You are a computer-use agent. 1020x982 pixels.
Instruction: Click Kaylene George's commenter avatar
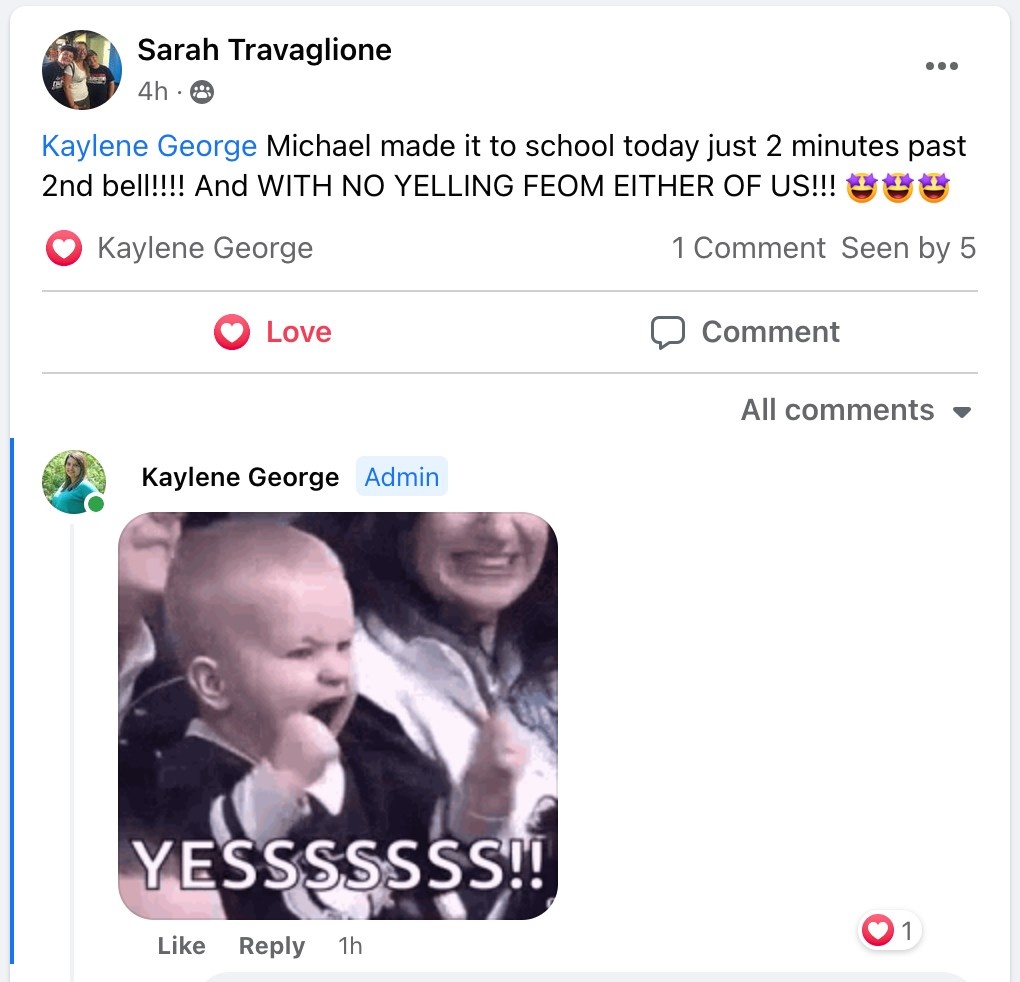coord(74,482)
